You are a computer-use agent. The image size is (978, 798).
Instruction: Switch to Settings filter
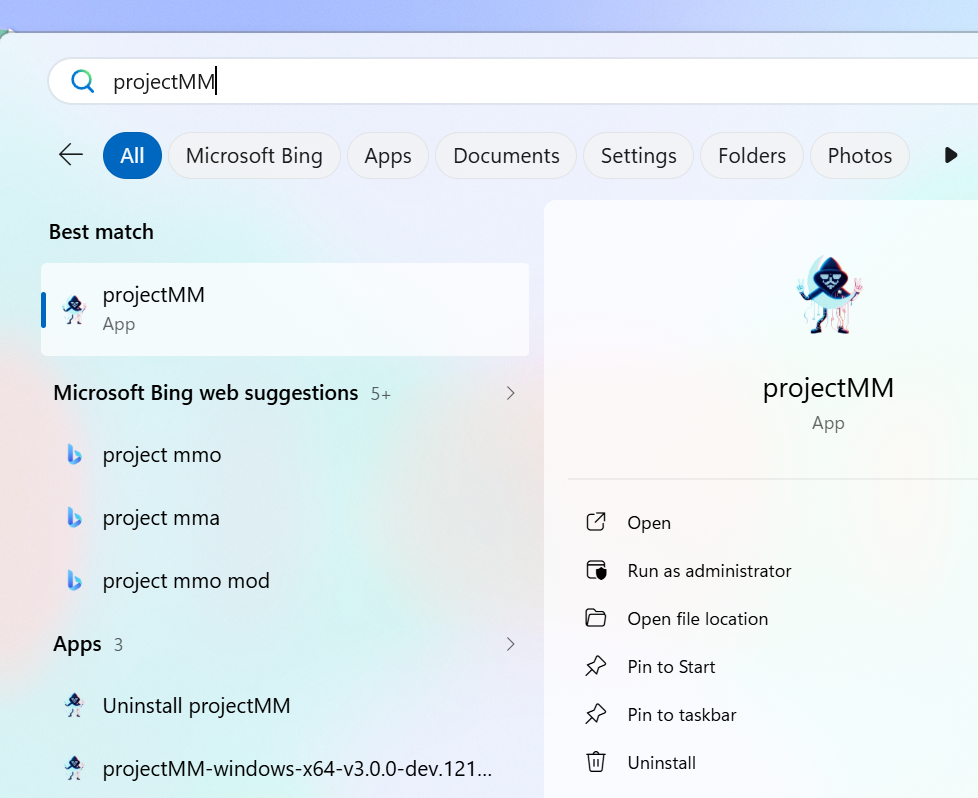coord(638,155)
